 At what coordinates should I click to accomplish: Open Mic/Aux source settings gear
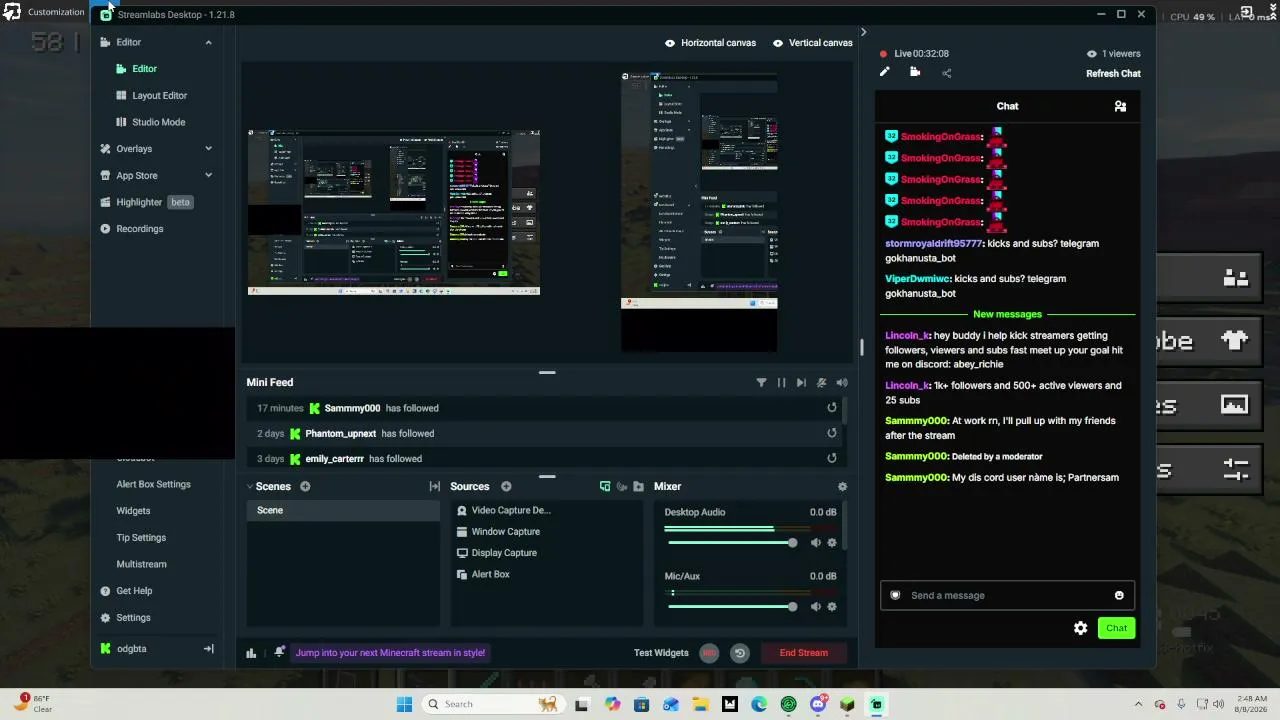coord(832,607)
